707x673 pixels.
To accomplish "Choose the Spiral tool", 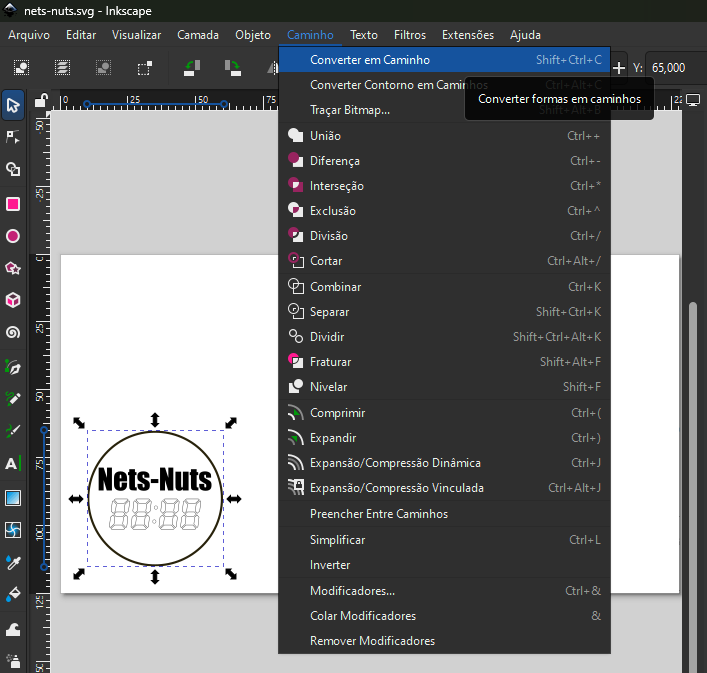I will coord(13,333).
